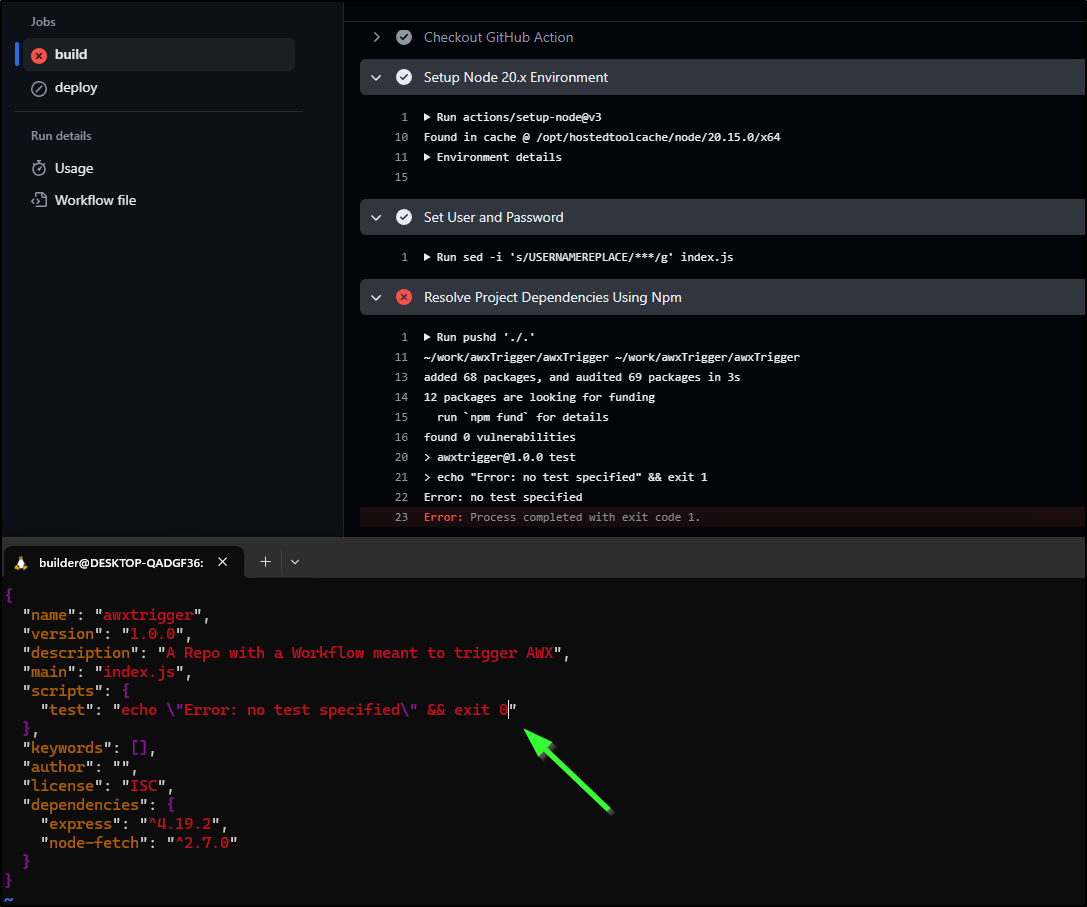This screenshot has height=907, width=1087.
Task: Click the index.js main value in the editor
Action: 139,672
